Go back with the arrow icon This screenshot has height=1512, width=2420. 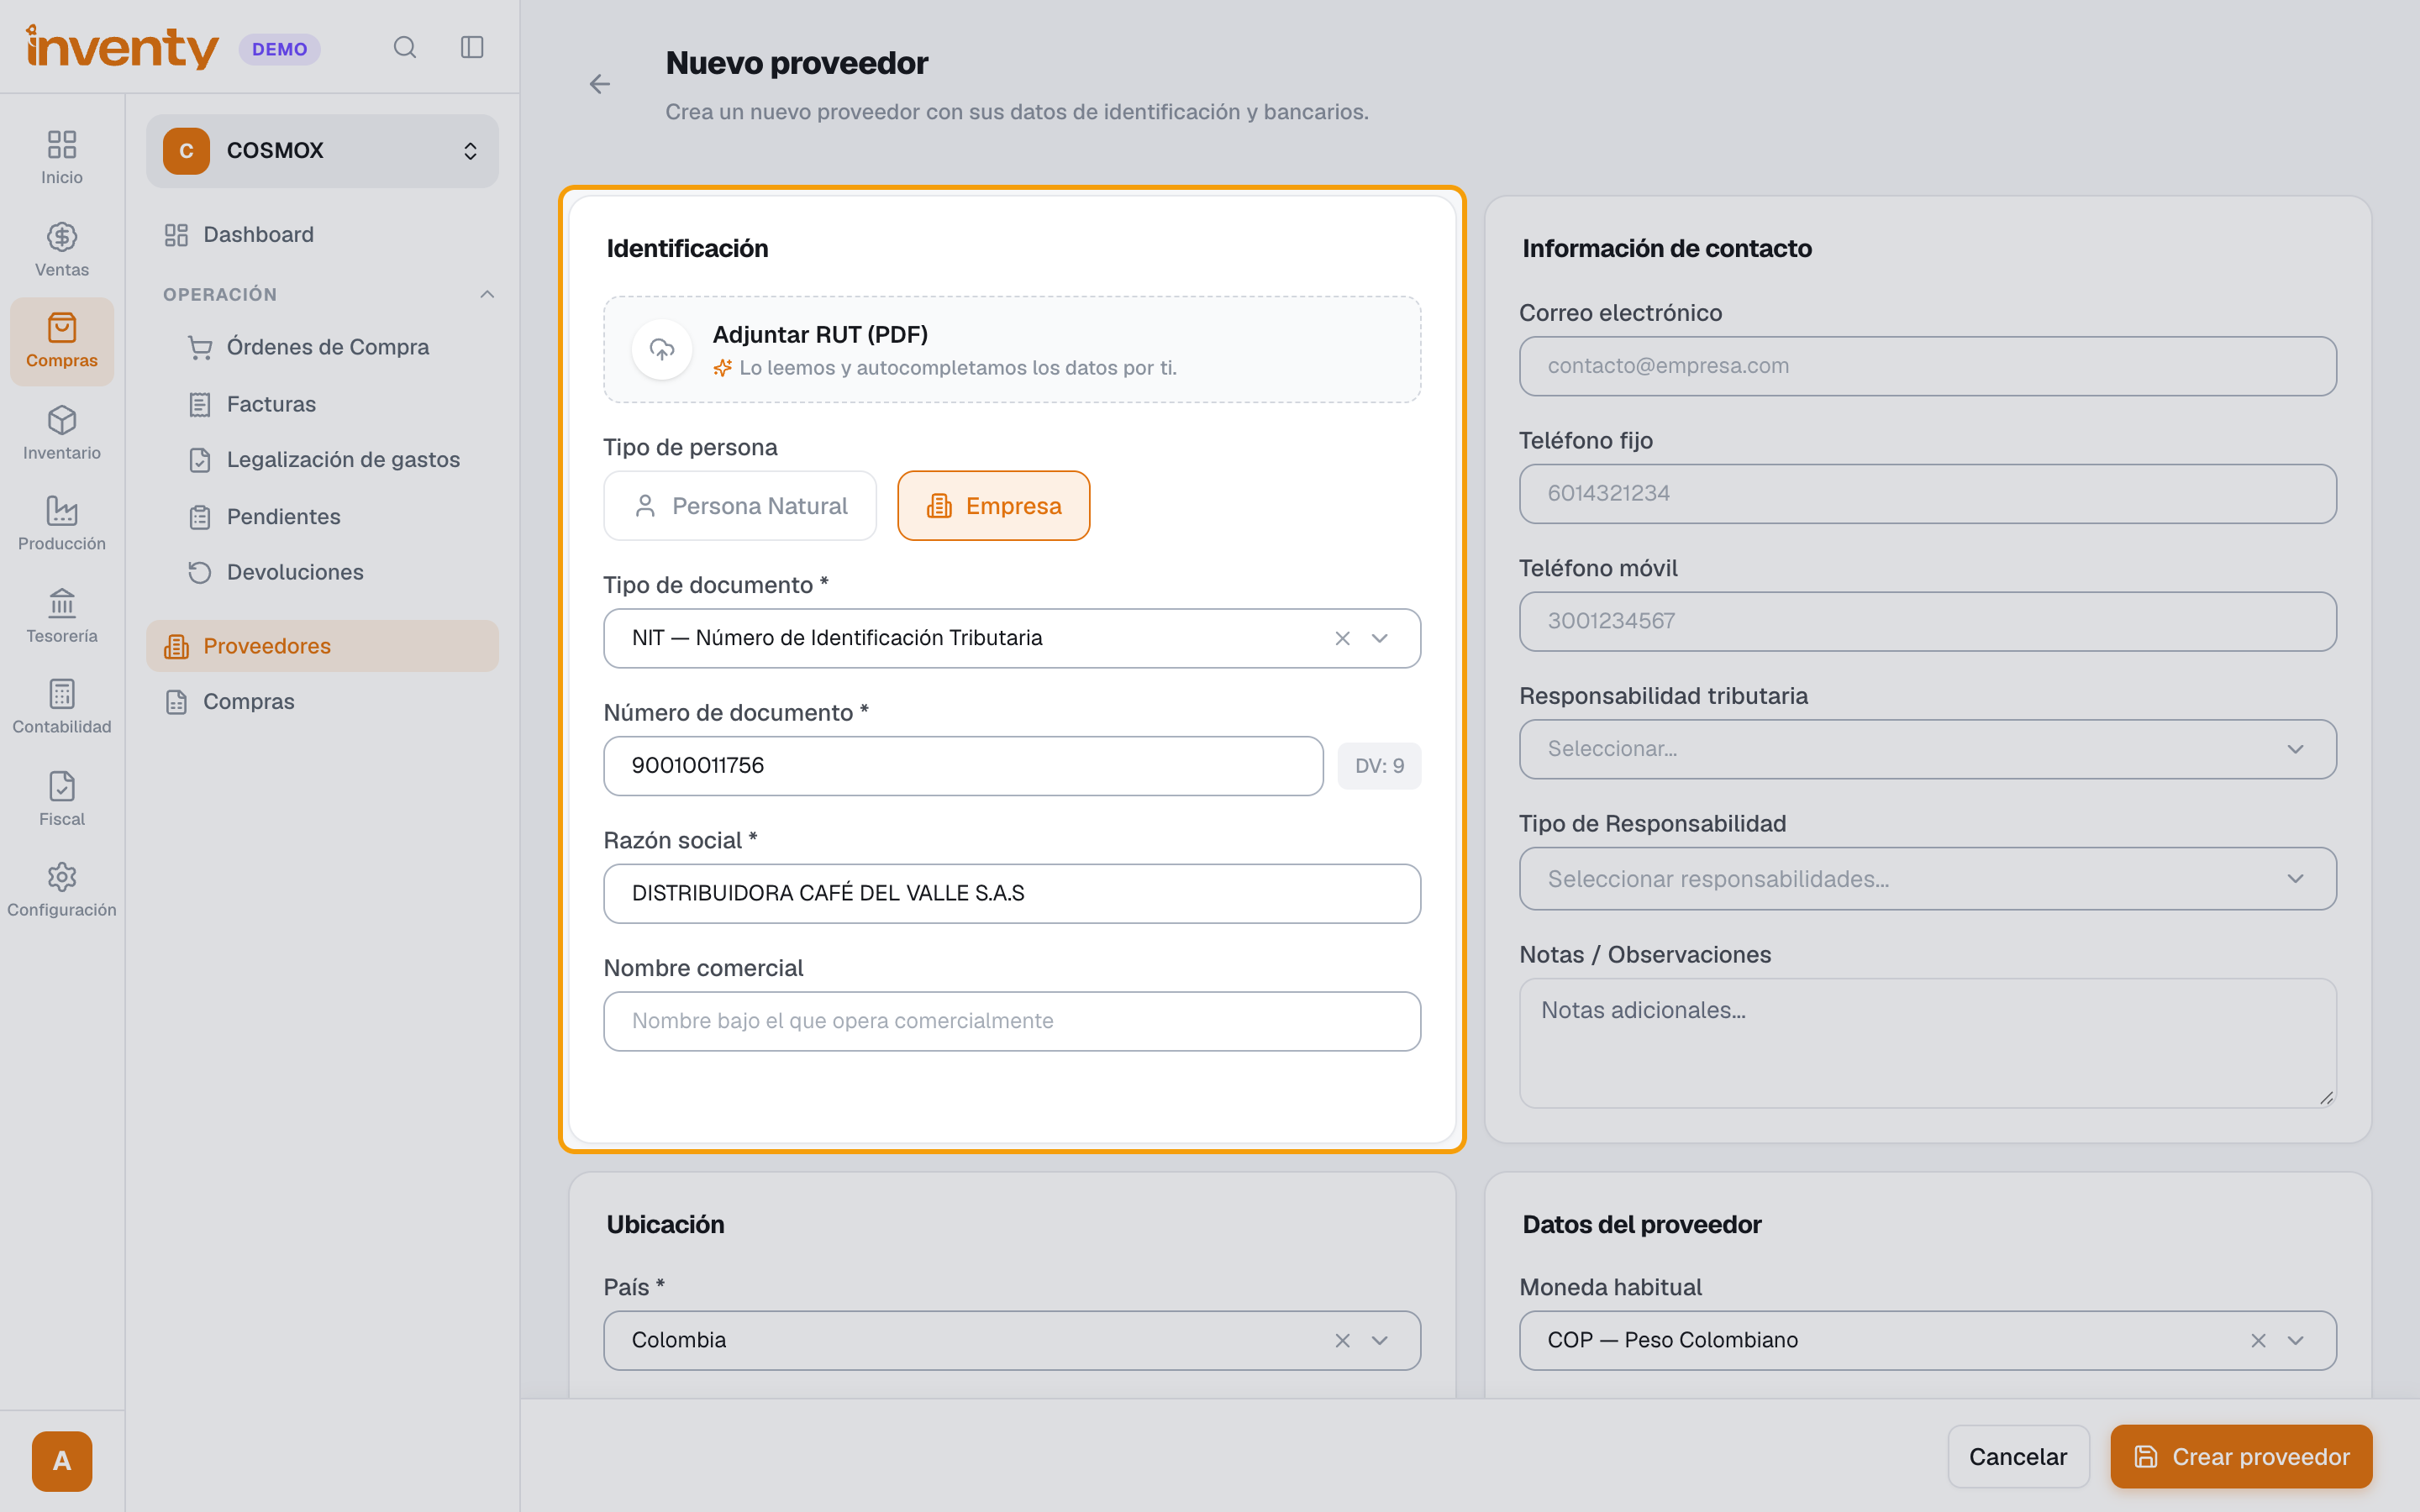click(x=599, y=84)
